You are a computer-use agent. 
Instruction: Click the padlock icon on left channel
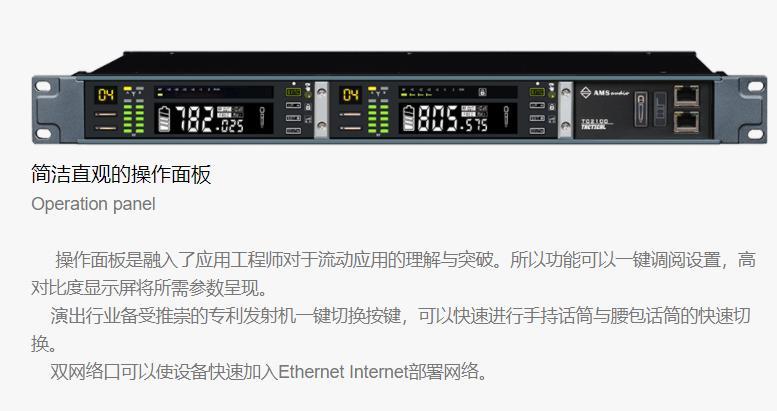(x=308, y=107)
